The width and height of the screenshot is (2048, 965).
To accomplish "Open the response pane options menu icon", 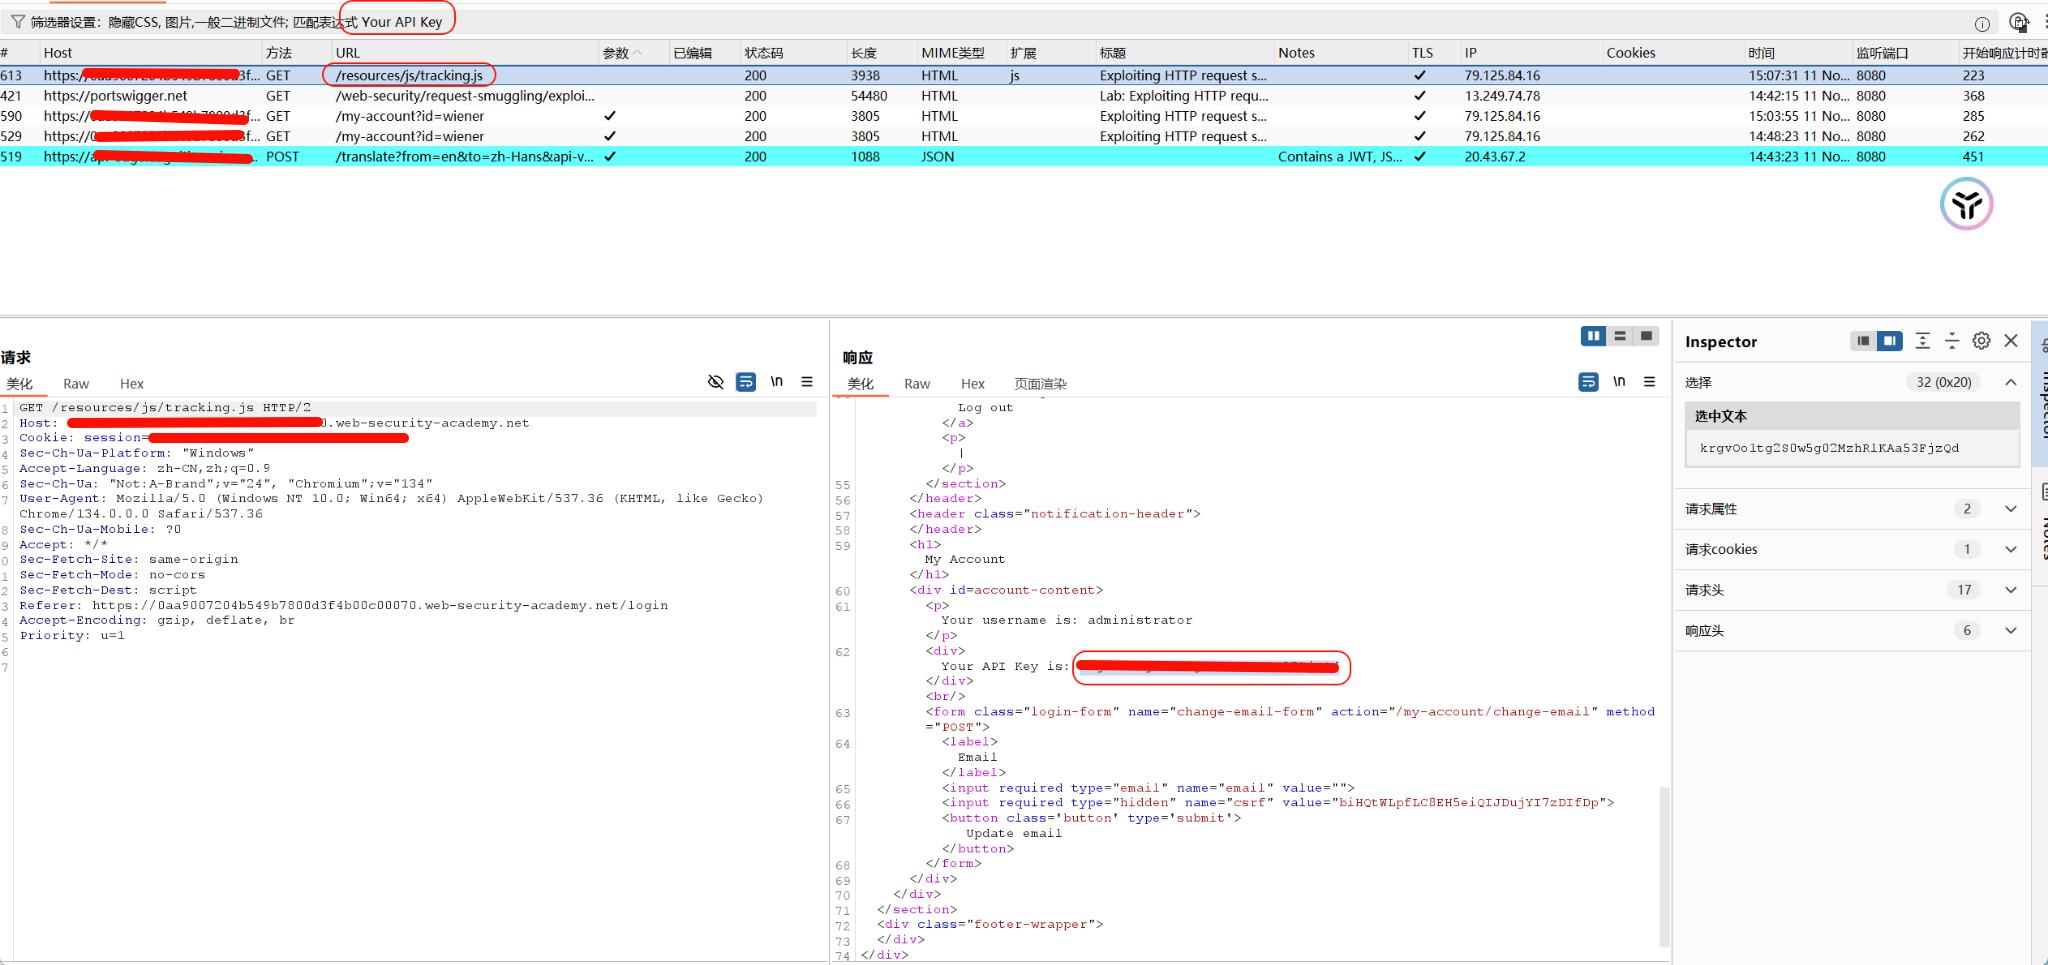I will 1649,382.
